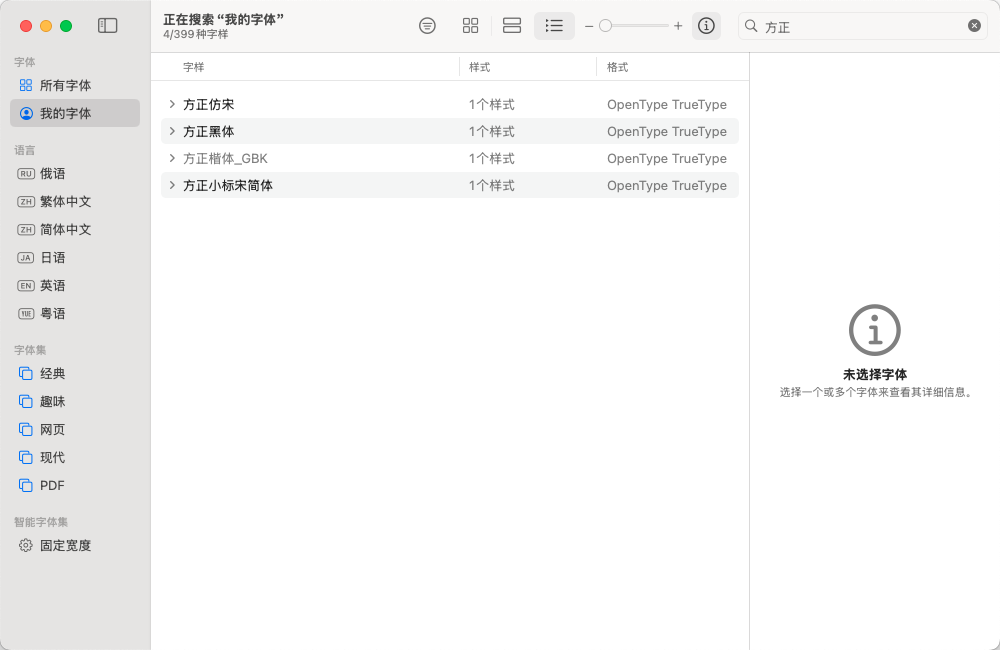The width and height of the screenshot is (1000, 650).
Task: Click inside the 方正 search field
Action: pos(860,27)
